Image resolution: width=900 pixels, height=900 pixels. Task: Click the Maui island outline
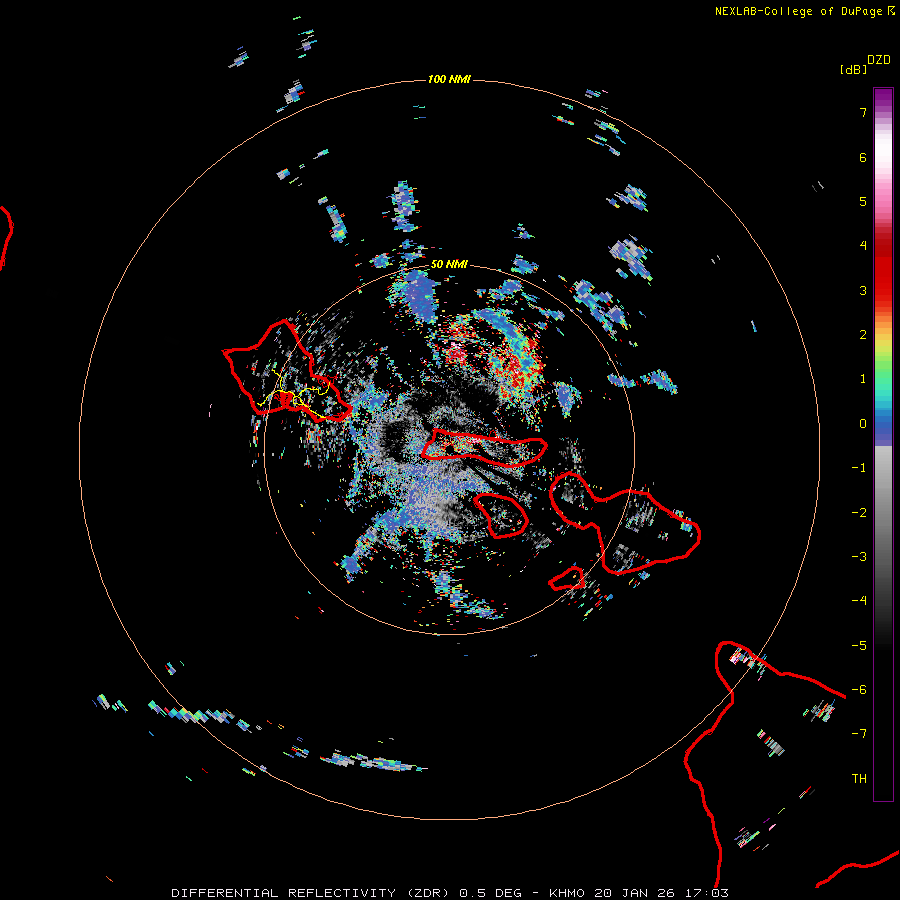click(624, 522)
